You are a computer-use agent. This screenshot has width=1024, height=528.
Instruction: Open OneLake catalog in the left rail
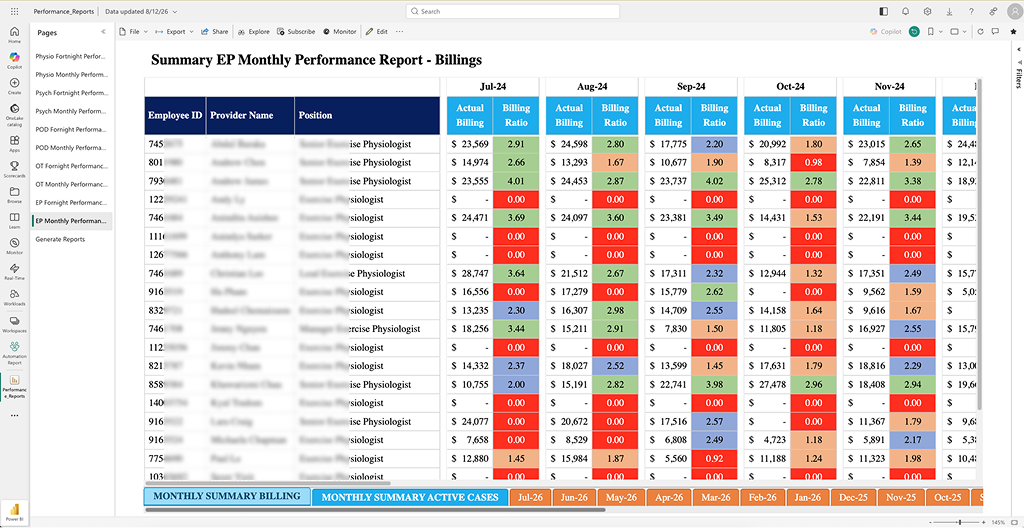point(14,115)
